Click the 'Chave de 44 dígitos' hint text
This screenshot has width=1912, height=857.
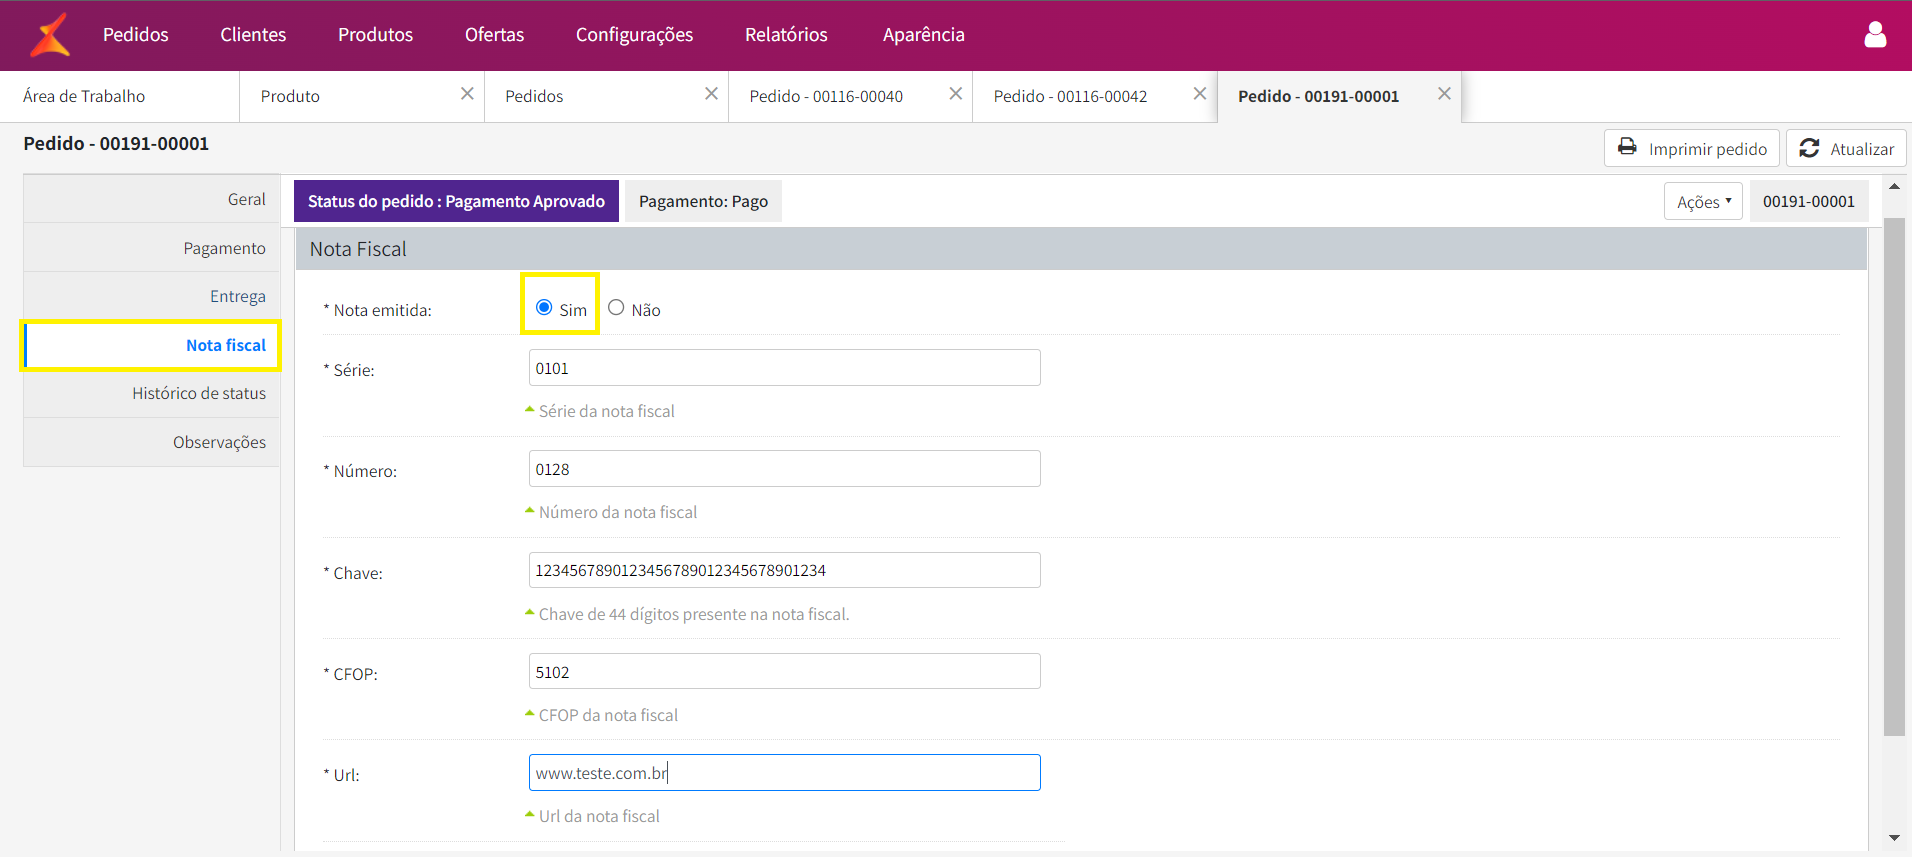coord(693,614)
